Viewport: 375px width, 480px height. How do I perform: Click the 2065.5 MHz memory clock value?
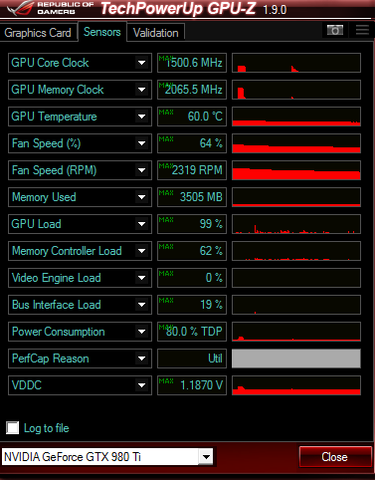[192, 89]
